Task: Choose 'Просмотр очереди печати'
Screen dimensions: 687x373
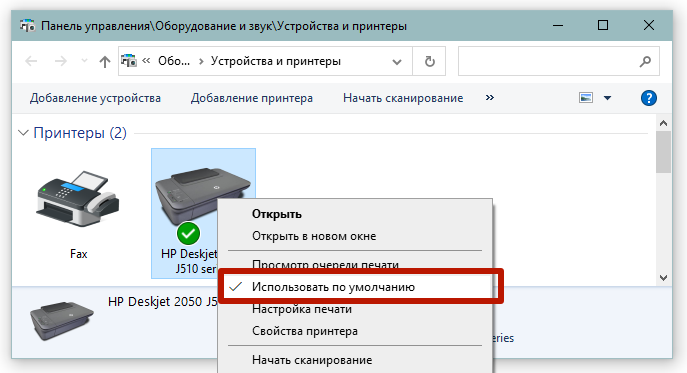Action: click(x=325, y=264)
